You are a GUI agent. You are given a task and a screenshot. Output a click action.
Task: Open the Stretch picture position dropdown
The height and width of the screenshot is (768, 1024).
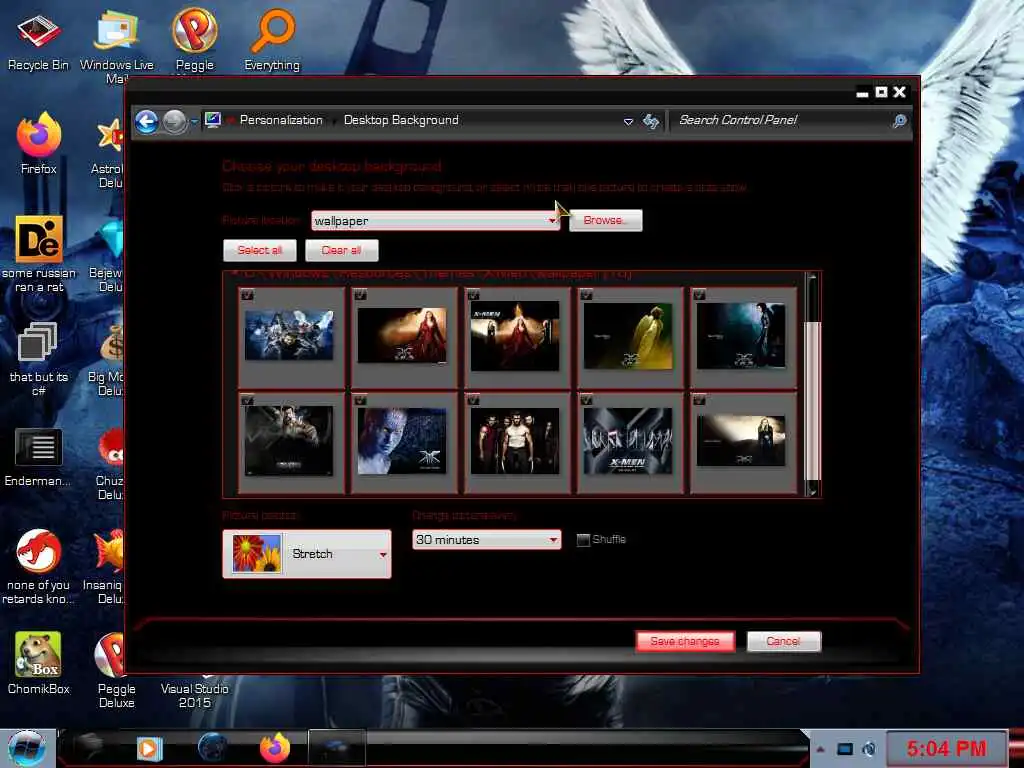click(307, 554)
